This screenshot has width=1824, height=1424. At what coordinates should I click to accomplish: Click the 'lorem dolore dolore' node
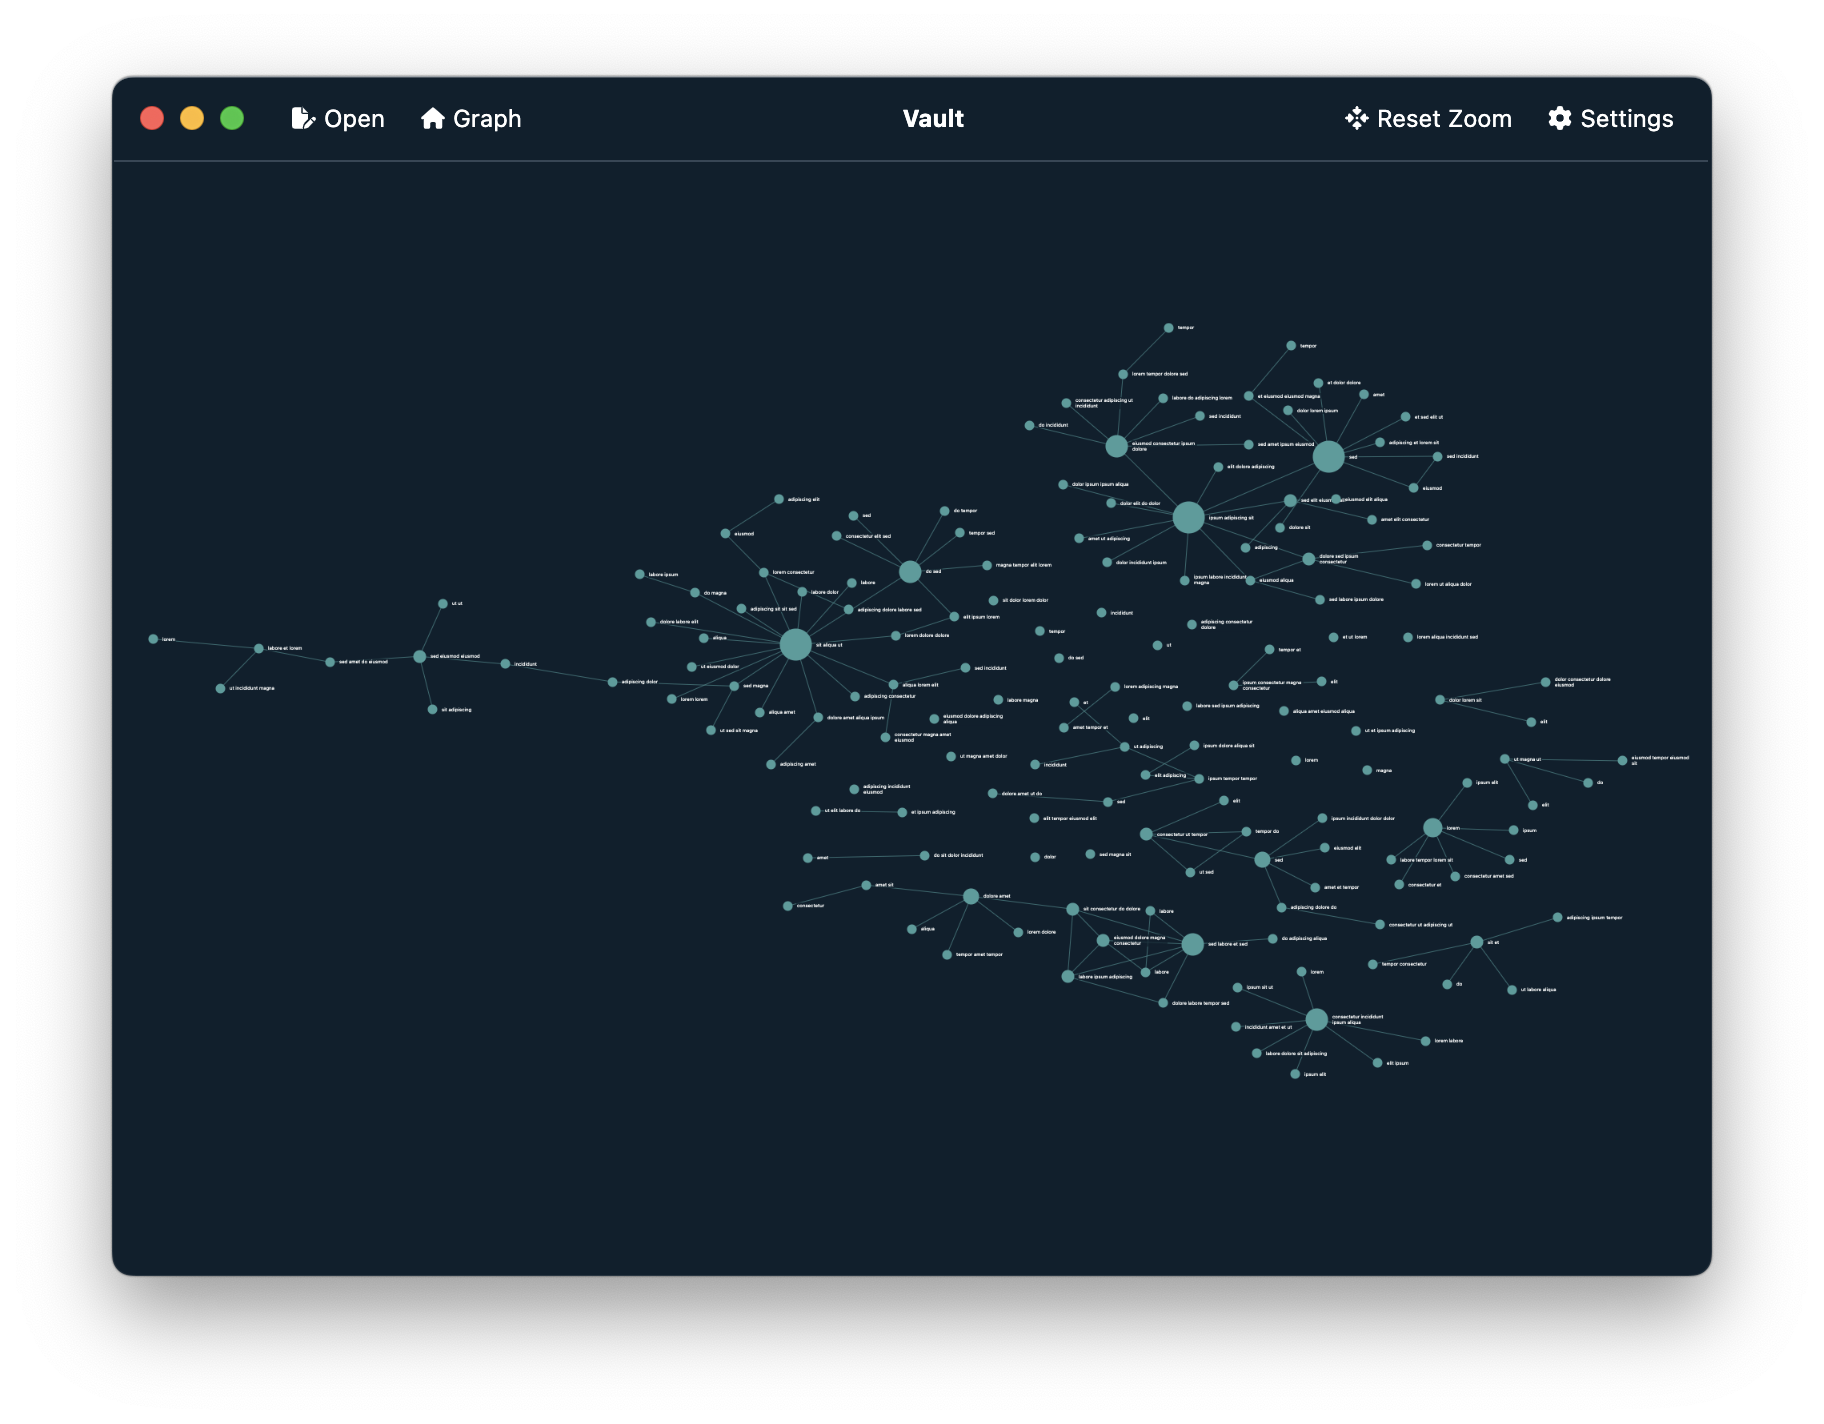point(896,636)
